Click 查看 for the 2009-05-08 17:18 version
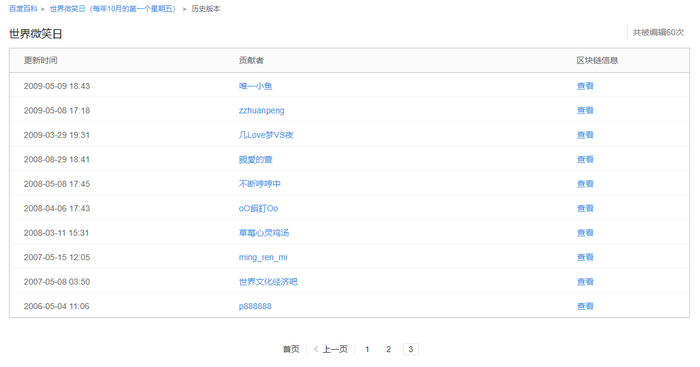 [585, 111]
